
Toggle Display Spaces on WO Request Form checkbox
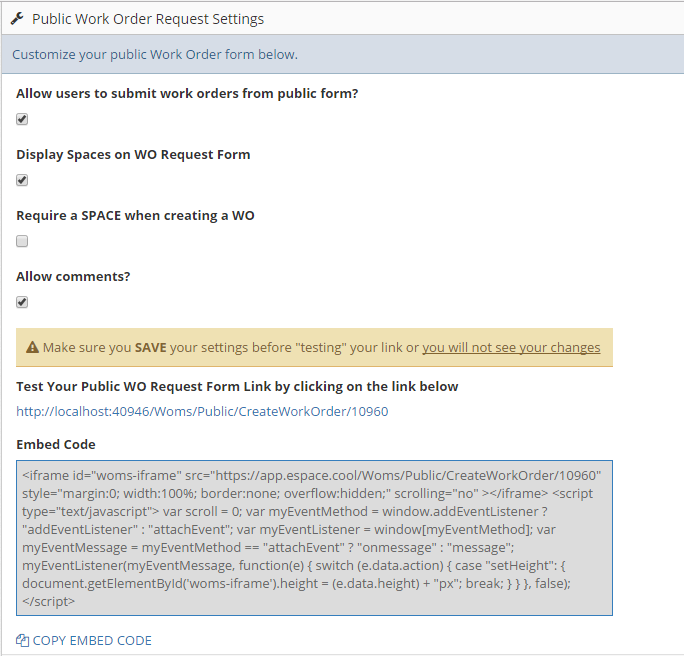pos(22,180)
